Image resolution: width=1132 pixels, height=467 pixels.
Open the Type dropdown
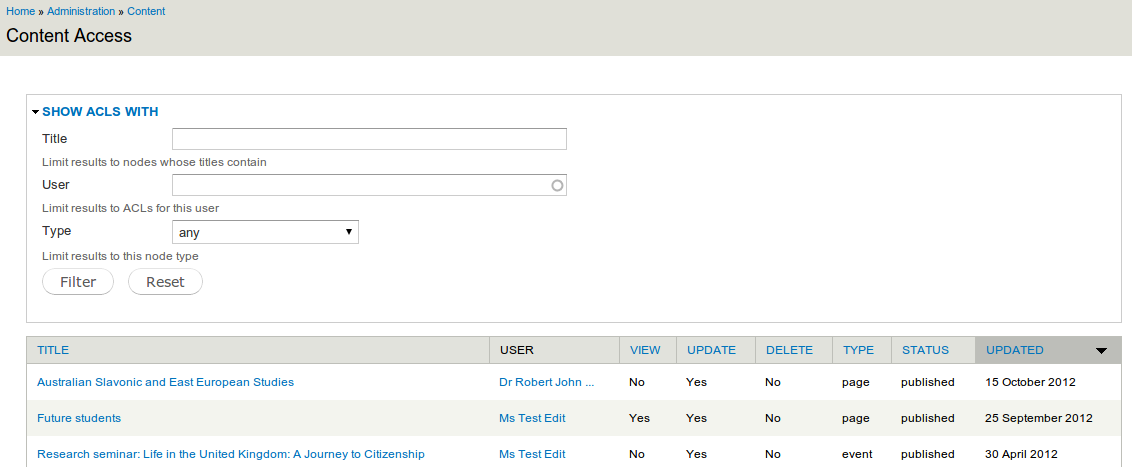265,232
